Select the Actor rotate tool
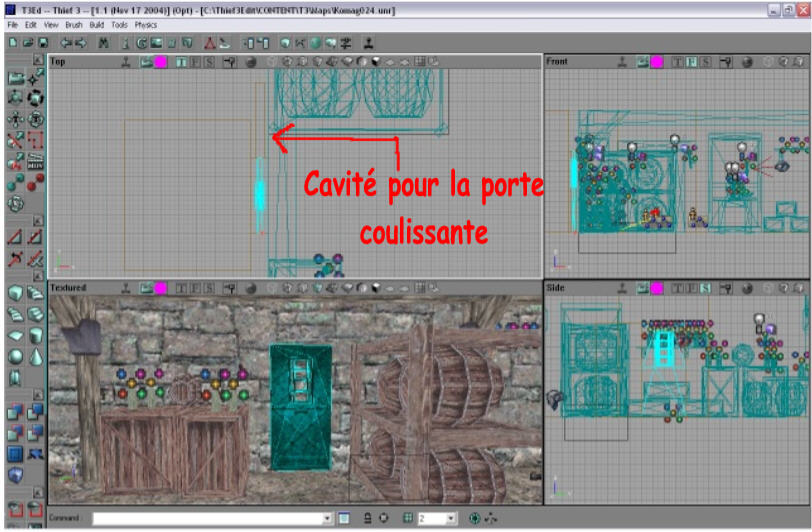812x532 pixels. tap(35, 98)
